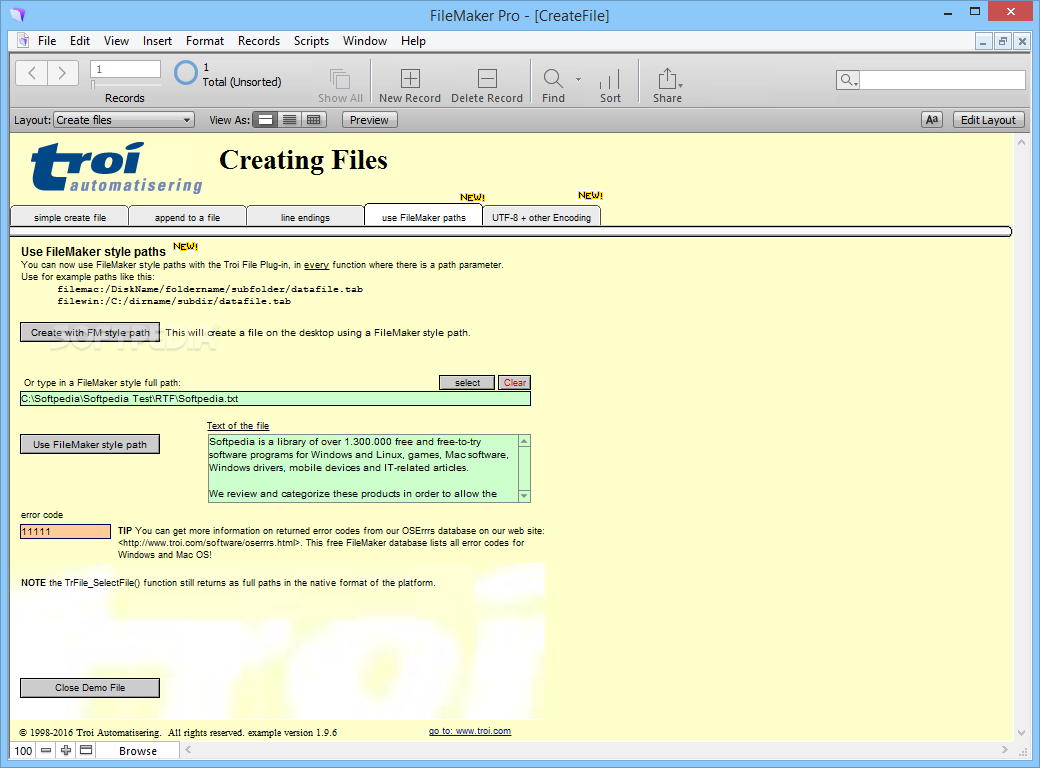
Task: Zoom in with plus icon
Action: 66,750
